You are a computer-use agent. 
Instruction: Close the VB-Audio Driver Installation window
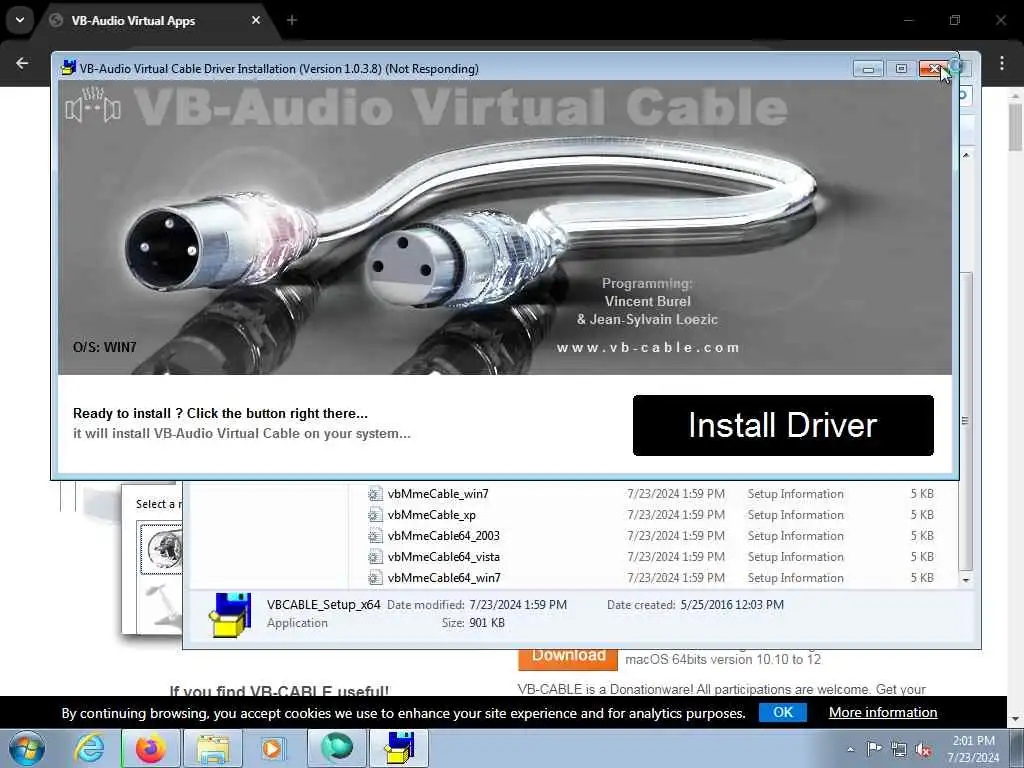(x=934, y=69)
